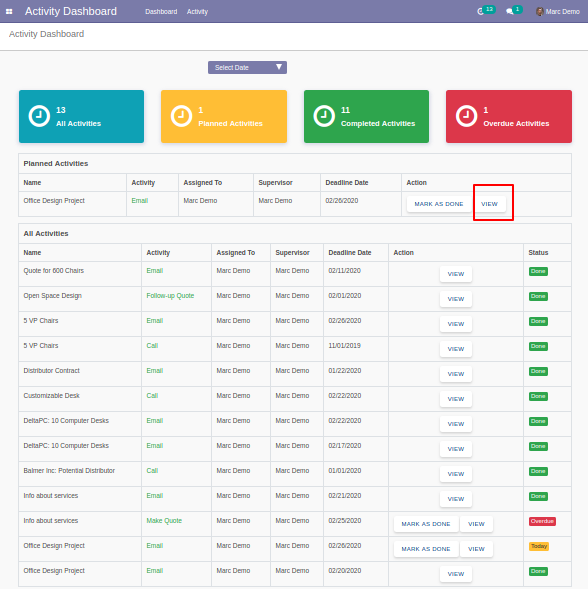Open the Dashboard menu item

[161, 12]
